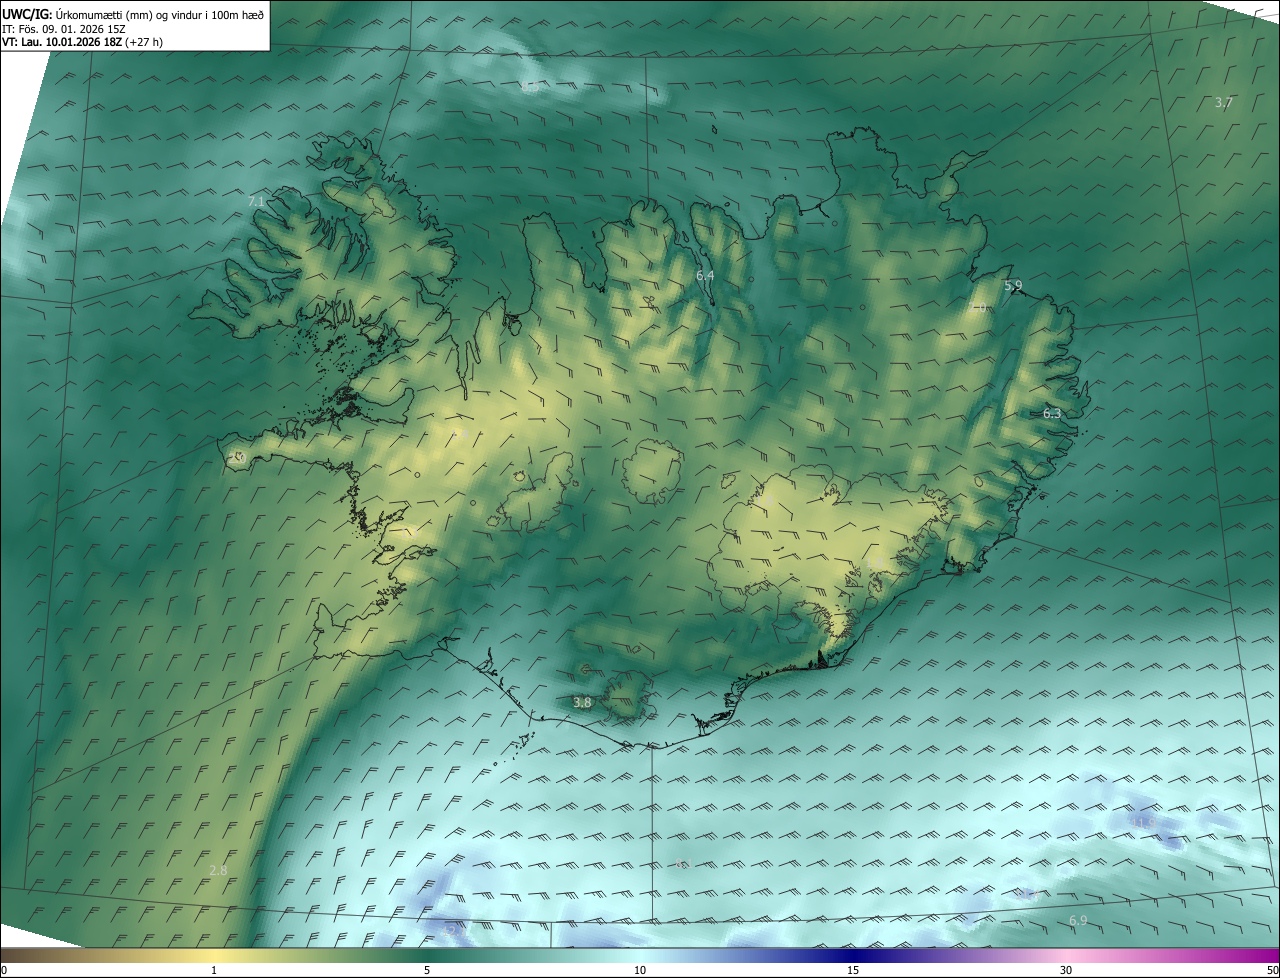The image size is (1280, 978).
Task: Click the 3.7 value label on the map
Action: click(1224, 103)
